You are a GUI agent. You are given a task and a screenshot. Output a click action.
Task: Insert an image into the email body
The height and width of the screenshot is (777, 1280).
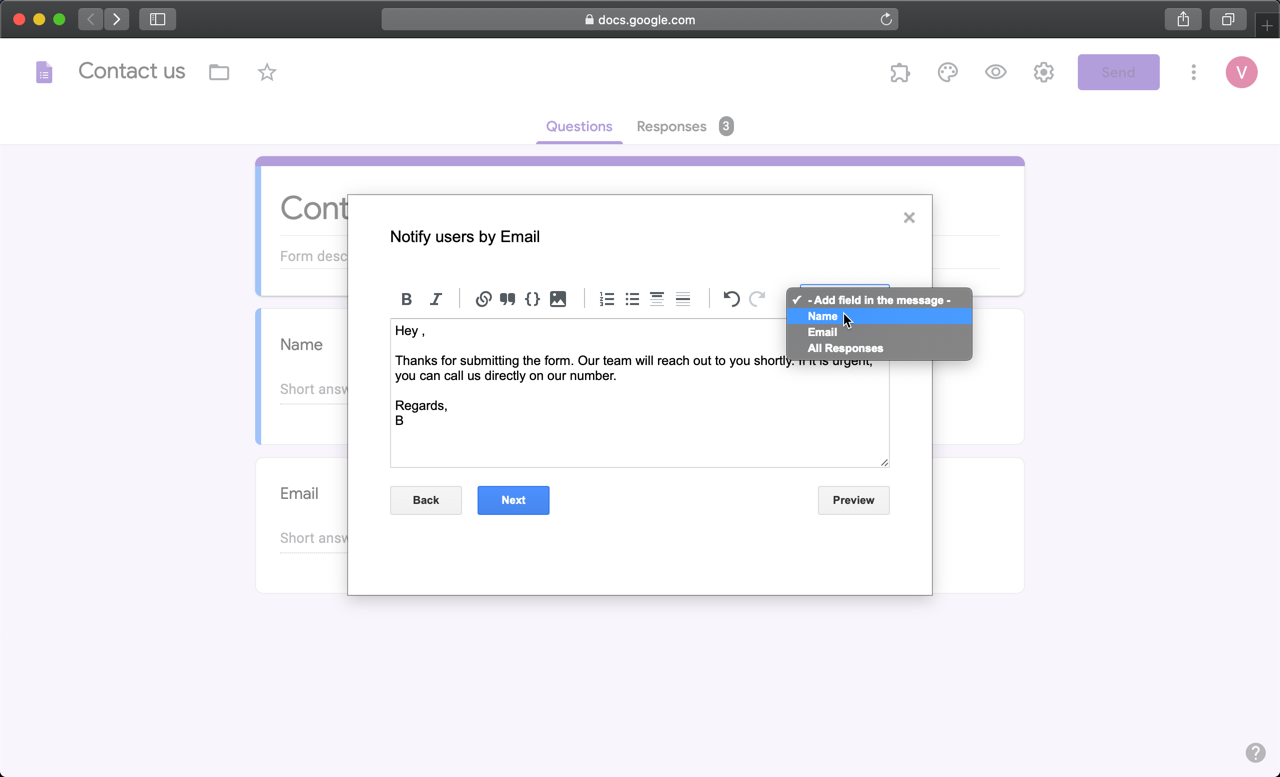[557, 298]
